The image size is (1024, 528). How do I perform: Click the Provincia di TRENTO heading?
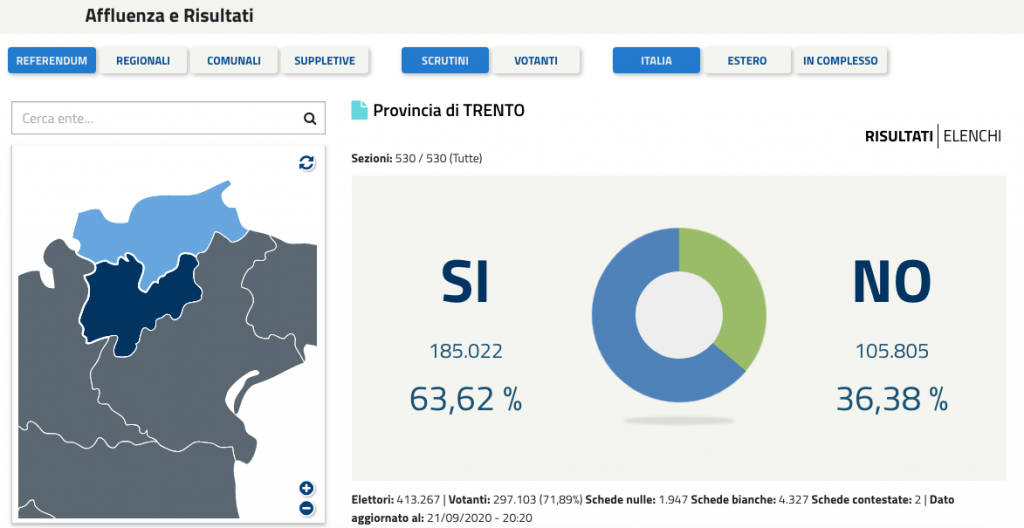point(449,110)
